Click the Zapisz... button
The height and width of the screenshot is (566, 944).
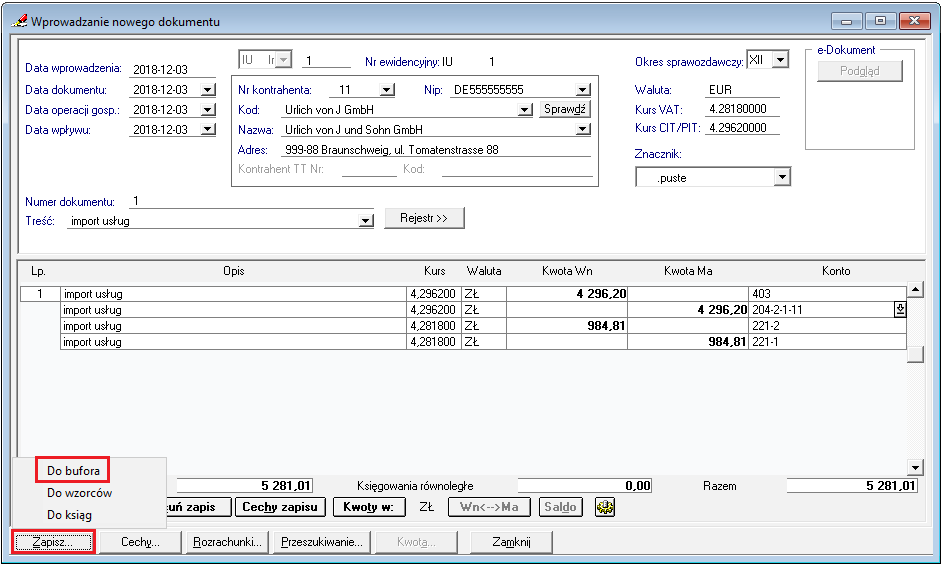(53, 542)
